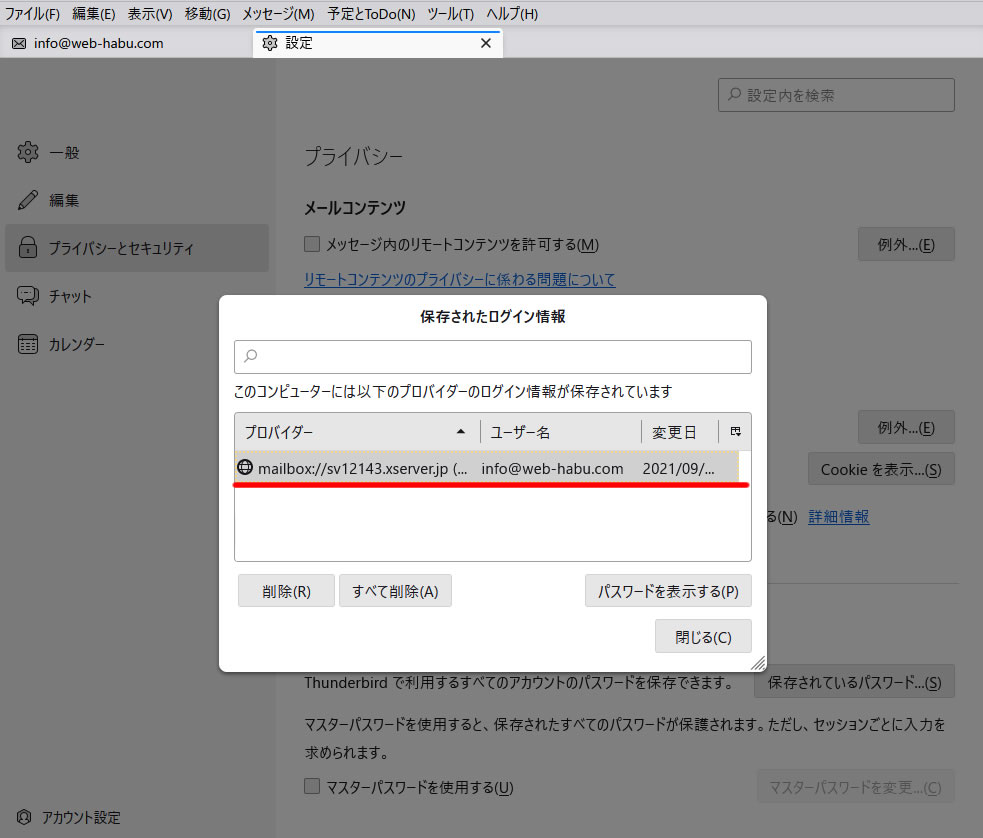Open the ツール(T) menu
The height and width of the screenshot is (838, 983).
point(450,14)
